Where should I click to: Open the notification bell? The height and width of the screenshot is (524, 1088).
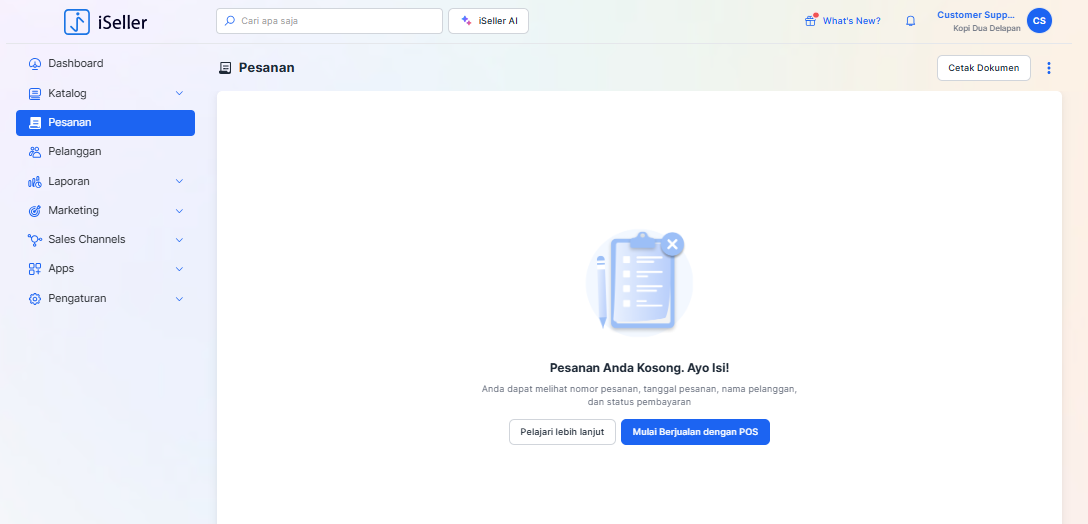click(x=910, y=21)
